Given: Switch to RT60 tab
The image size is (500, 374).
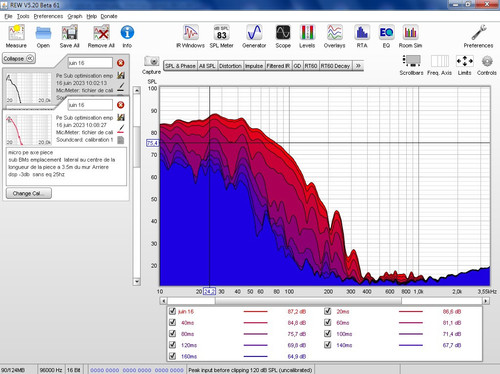Looking at the screenshot, I should 311,66.
